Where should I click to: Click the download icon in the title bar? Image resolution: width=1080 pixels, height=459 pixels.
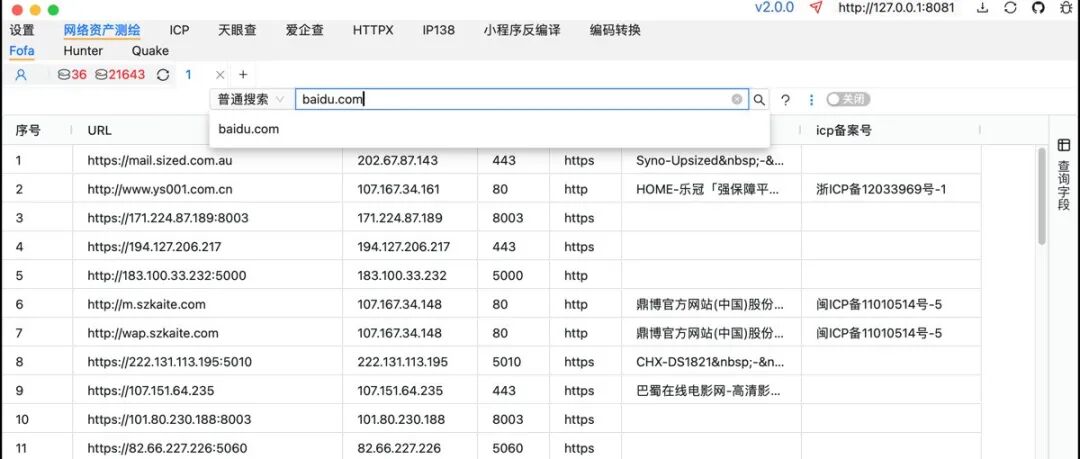pyautogui.click(x=983, y=8)
